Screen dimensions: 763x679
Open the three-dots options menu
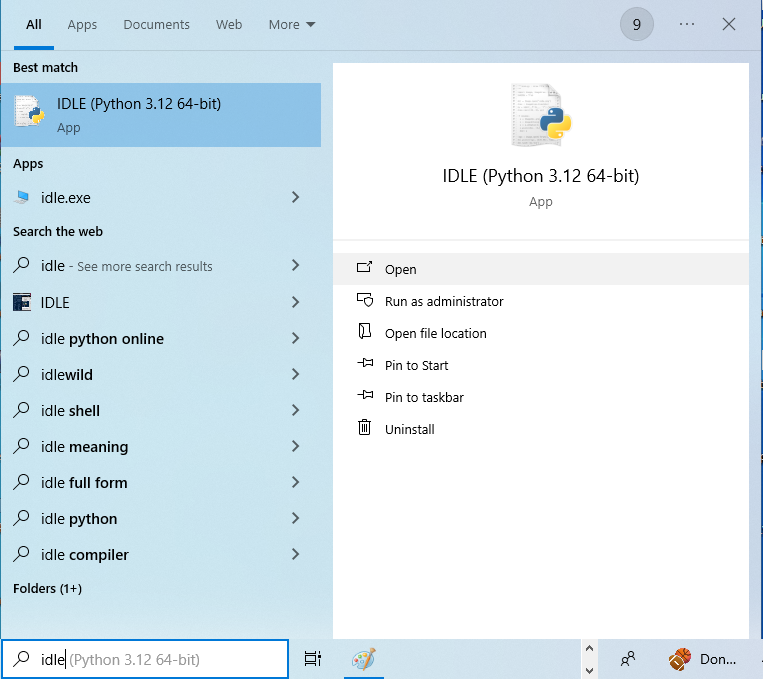[687, 24]
